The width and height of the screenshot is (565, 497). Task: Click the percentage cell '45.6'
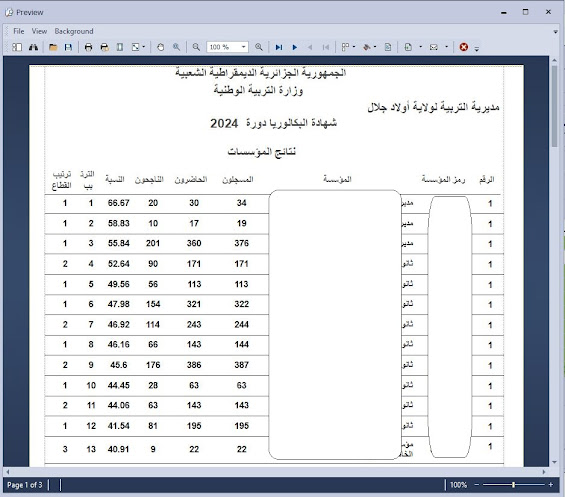click(119, 365)
